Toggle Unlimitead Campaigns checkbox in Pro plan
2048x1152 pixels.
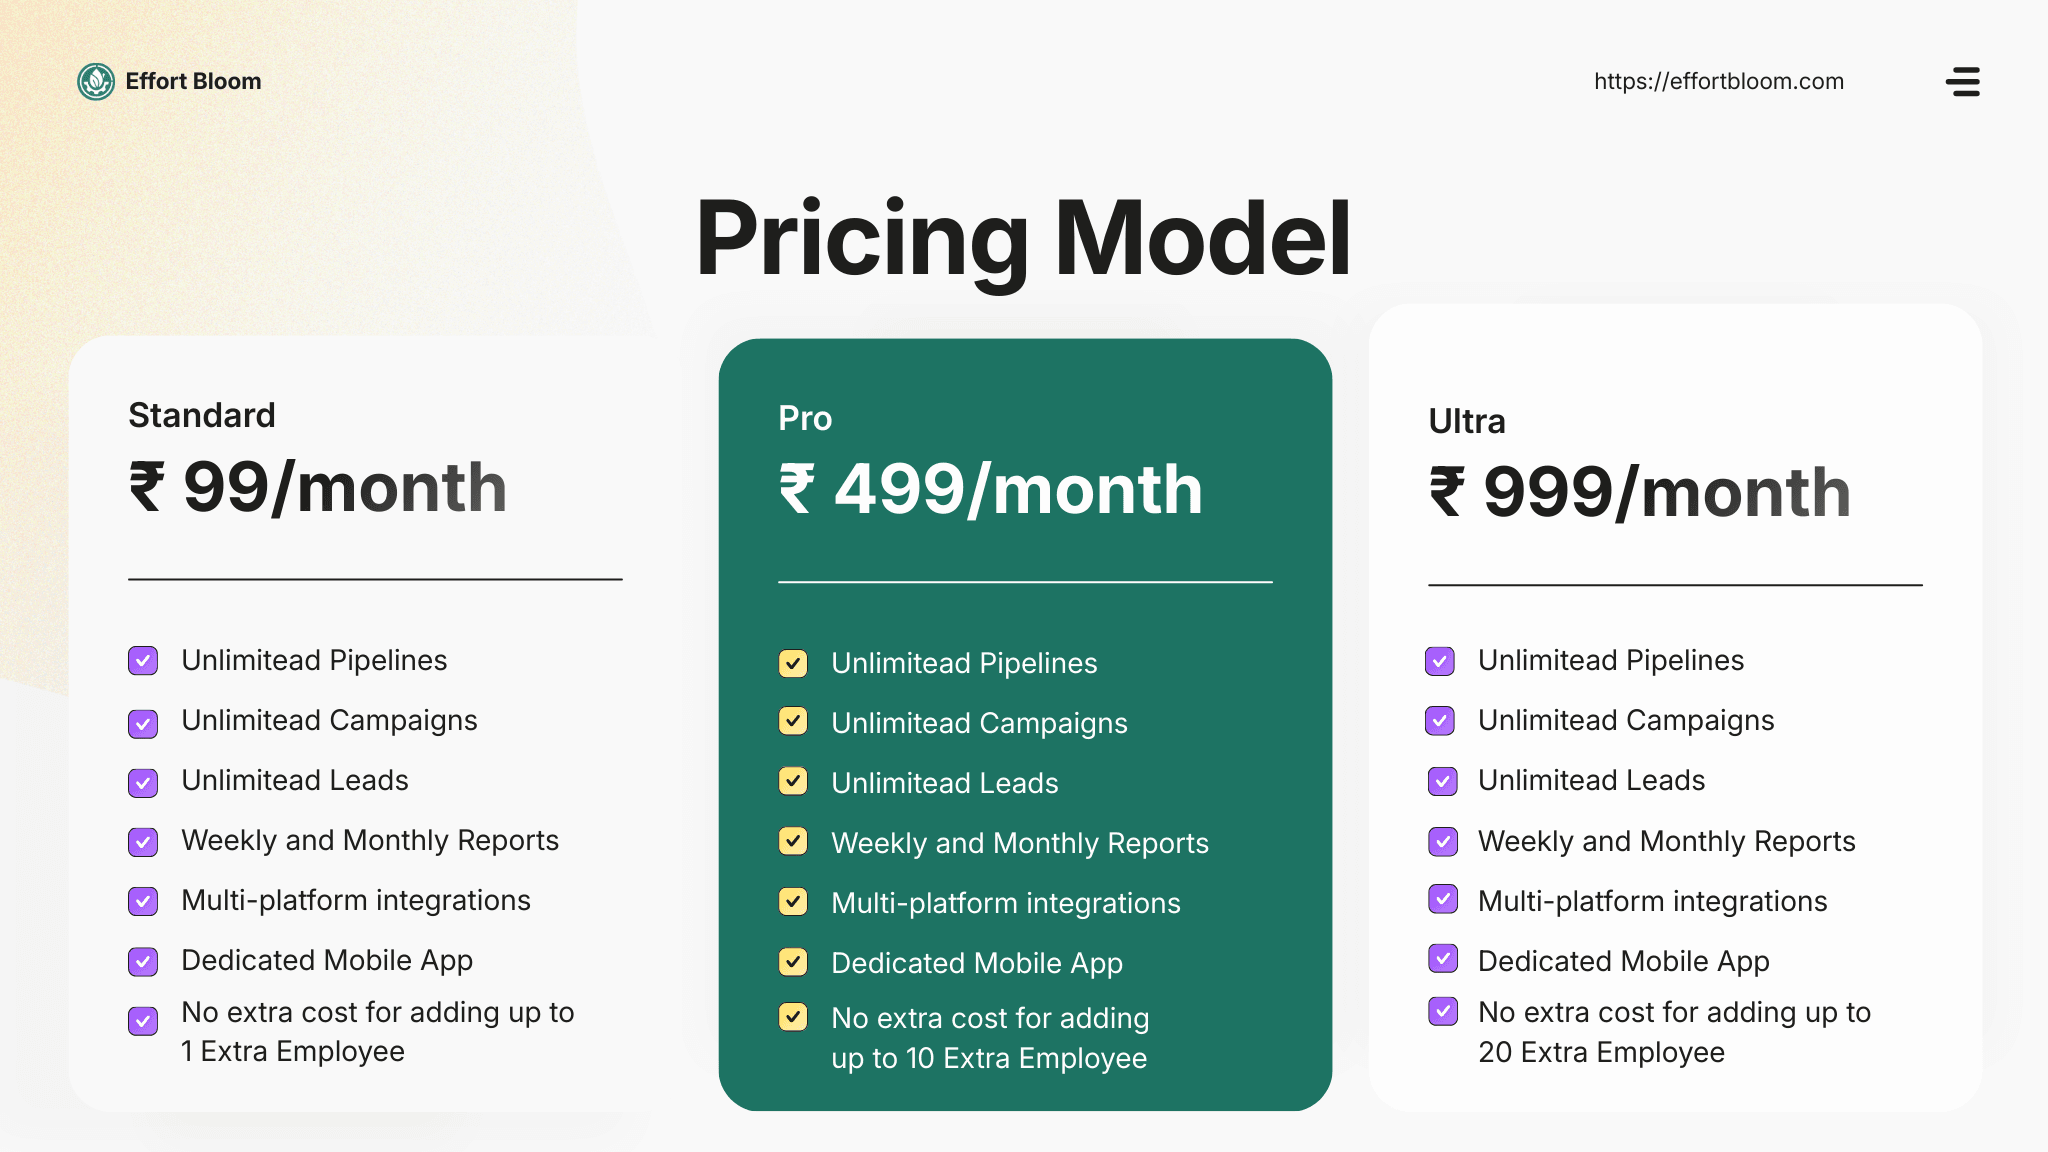pos(793,721)
